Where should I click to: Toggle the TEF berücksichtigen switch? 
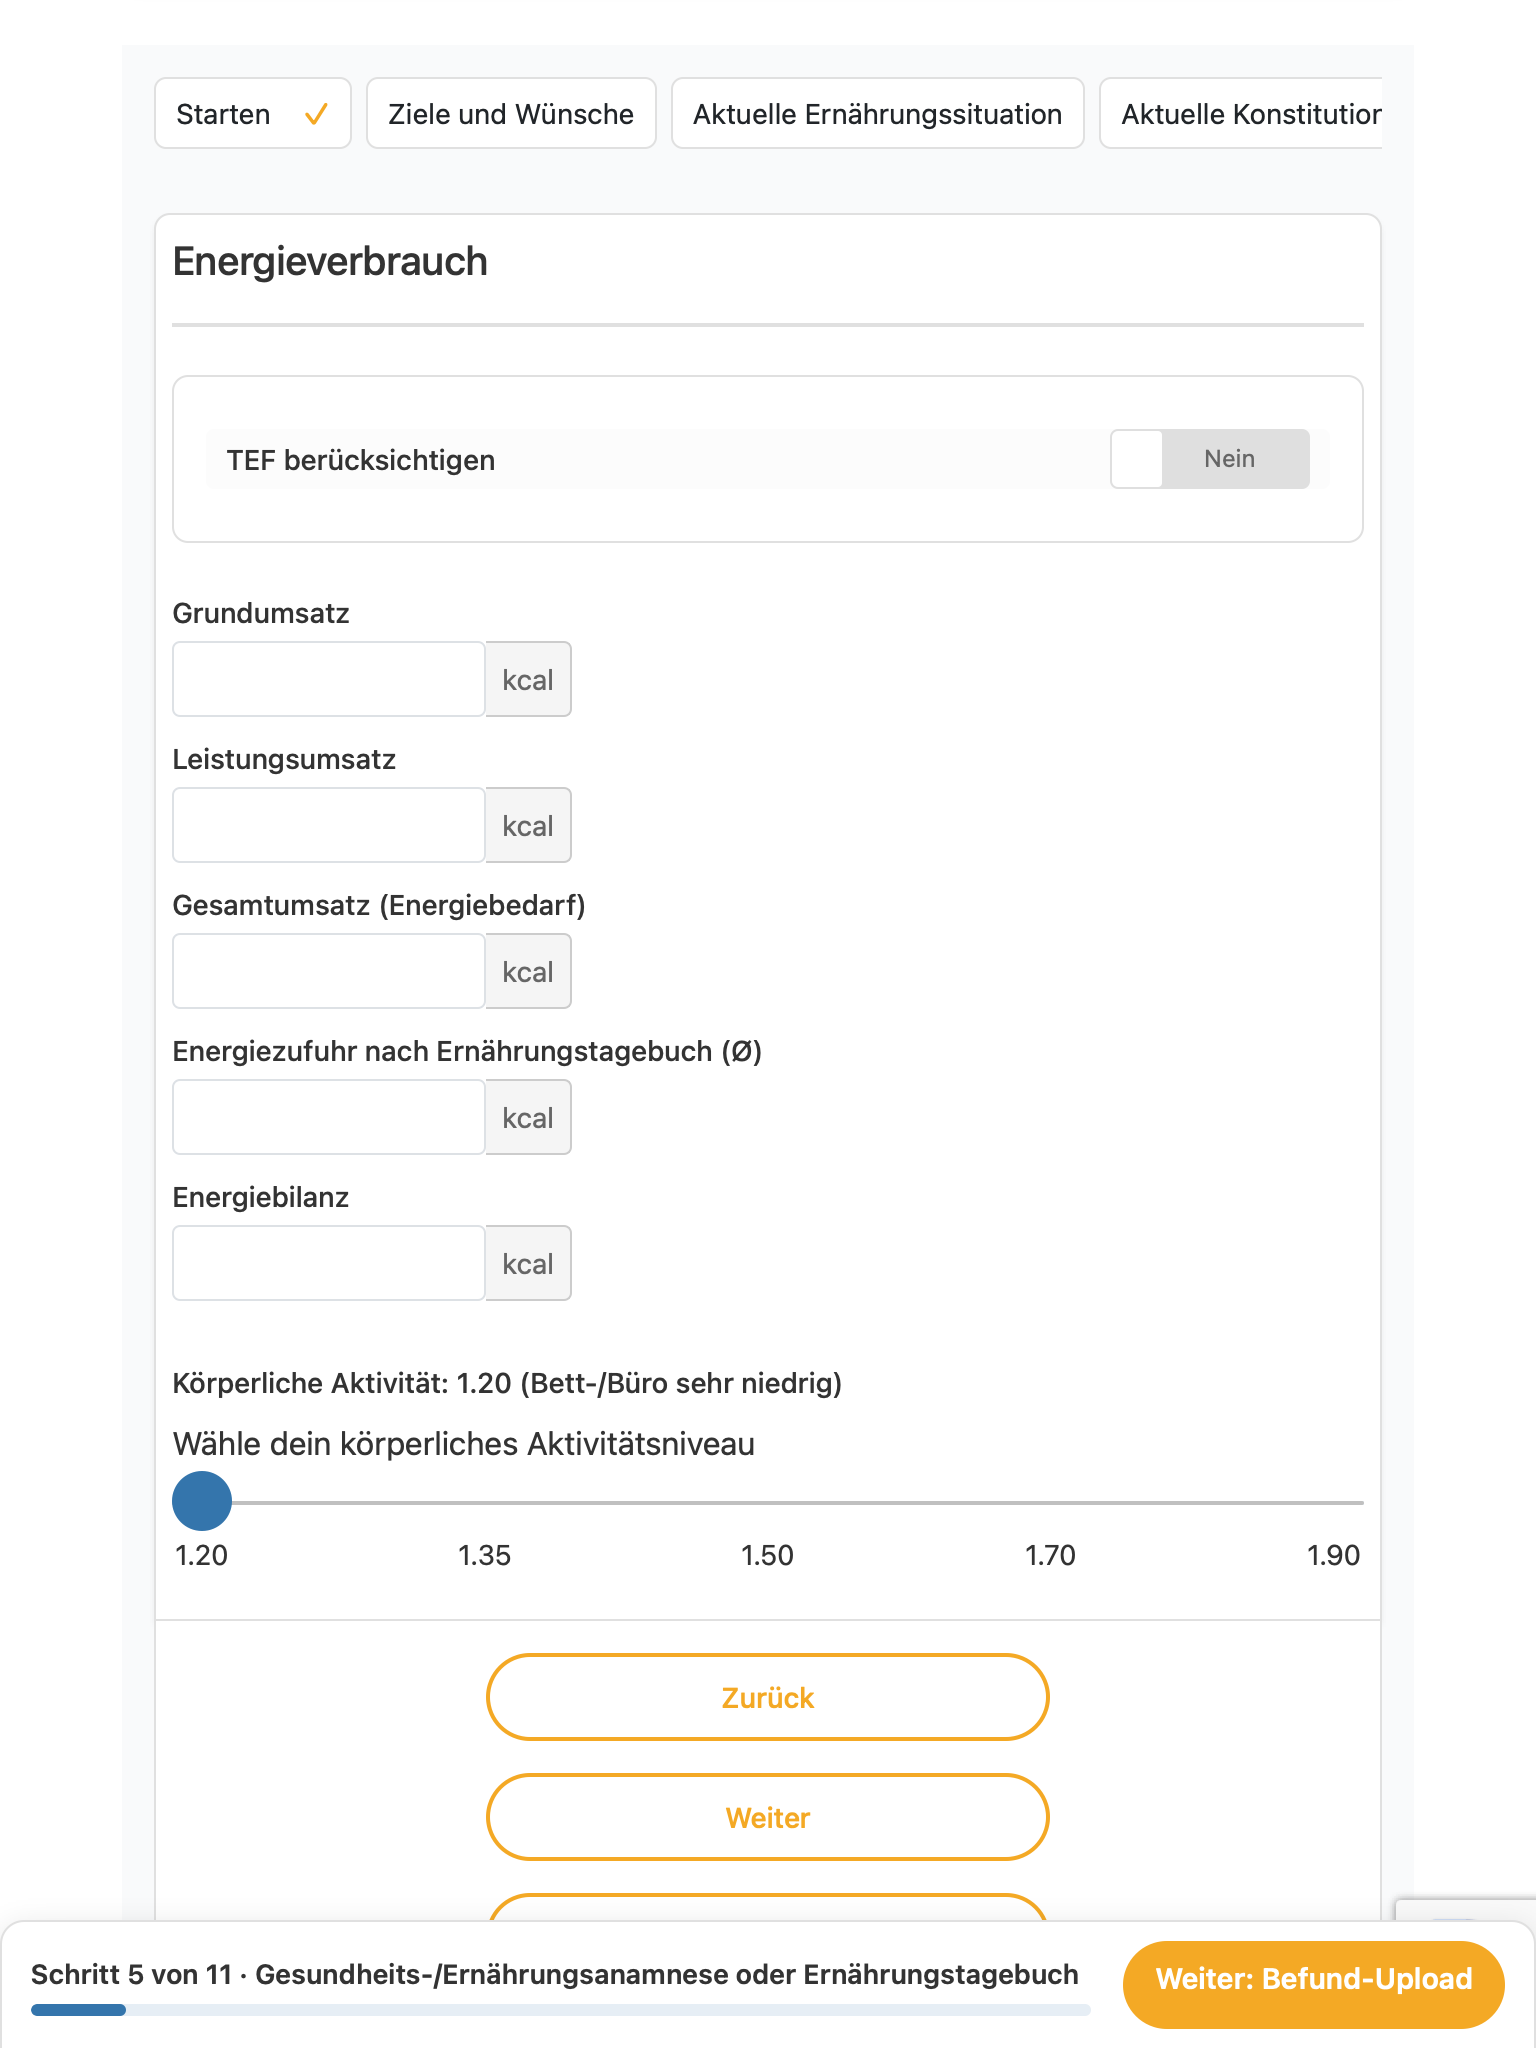1209,459
